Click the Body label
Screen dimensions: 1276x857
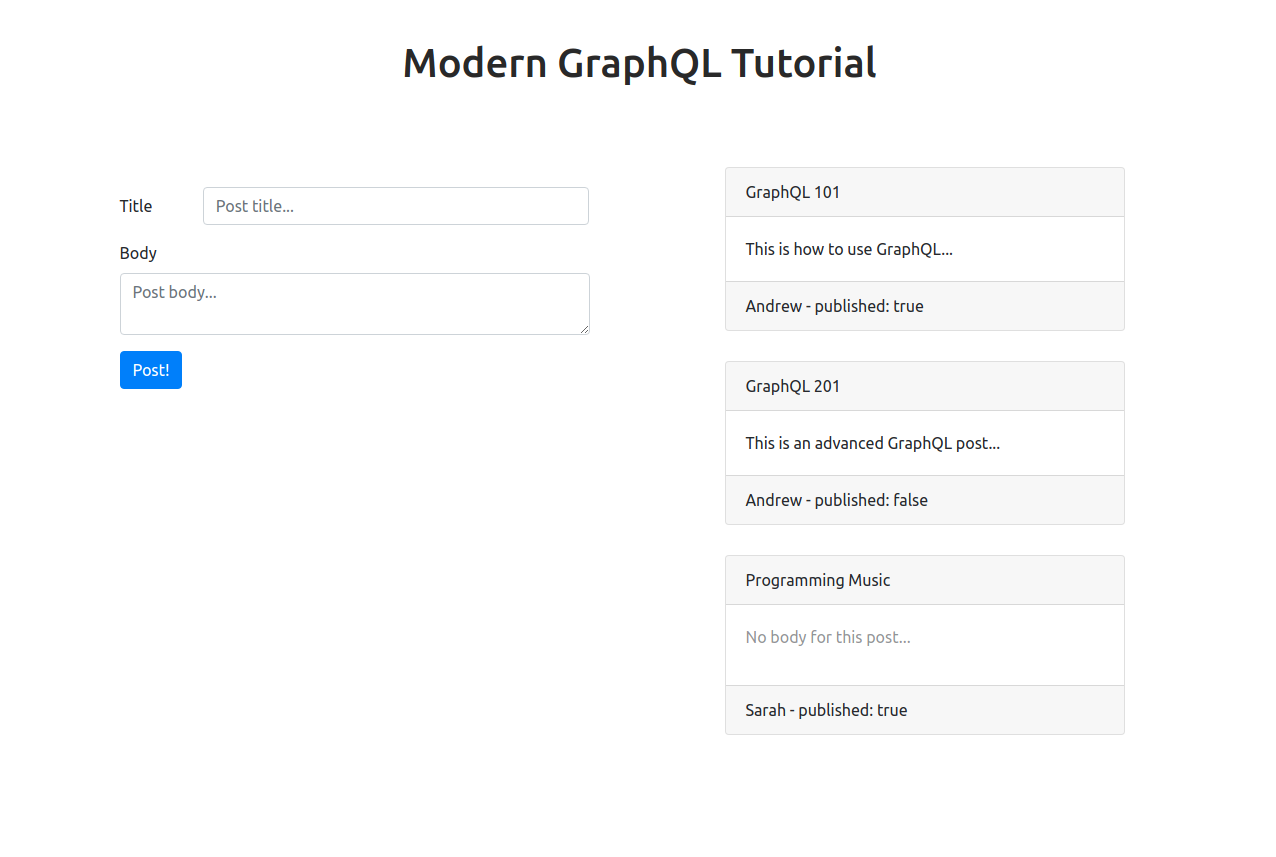(138, 253)
